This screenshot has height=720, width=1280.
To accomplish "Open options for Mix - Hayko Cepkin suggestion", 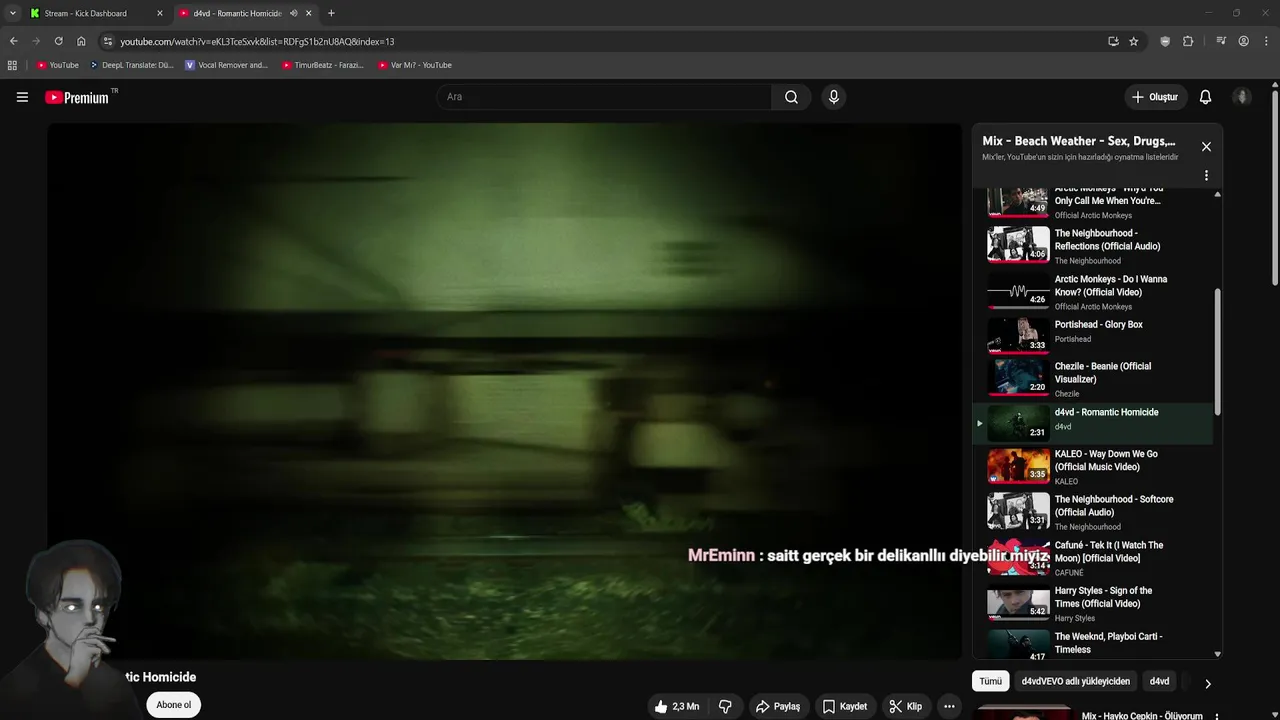I will click(x=1216, y=716).
